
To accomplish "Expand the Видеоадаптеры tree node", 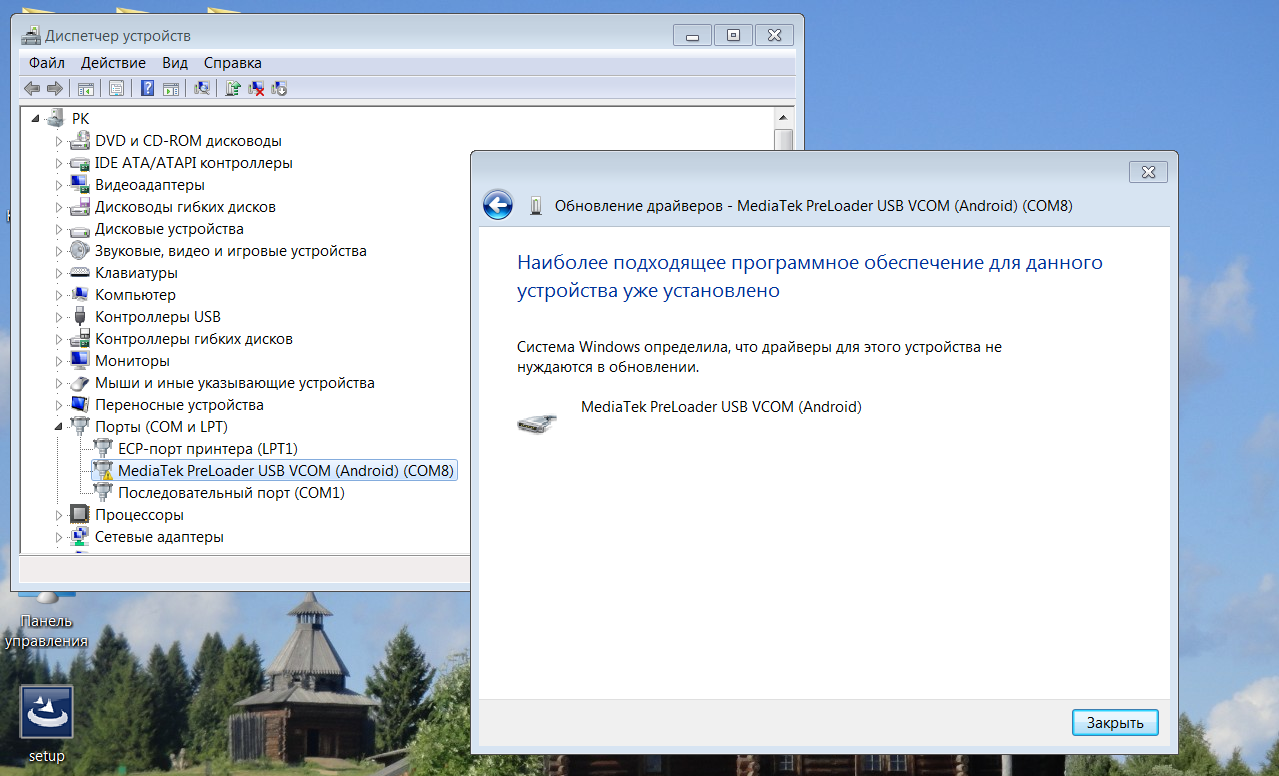I will tap(59, 185).
